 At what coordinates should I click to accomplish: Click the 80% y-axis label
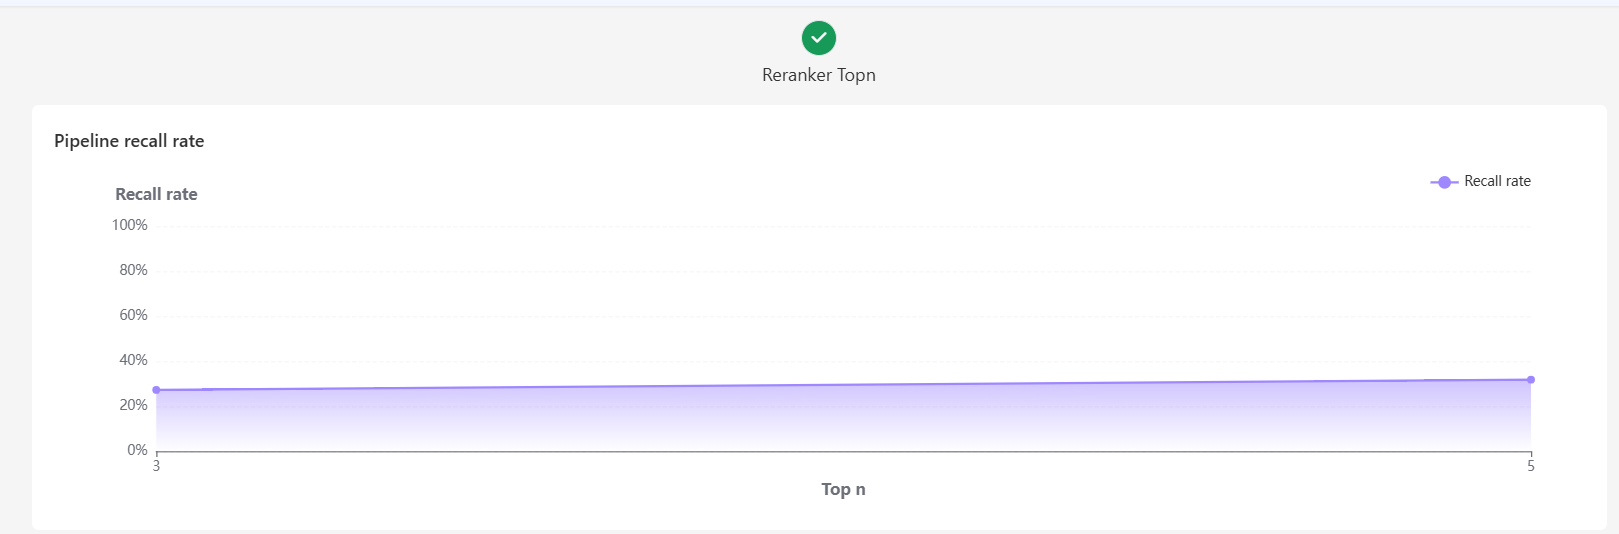(x=133, y=270)
